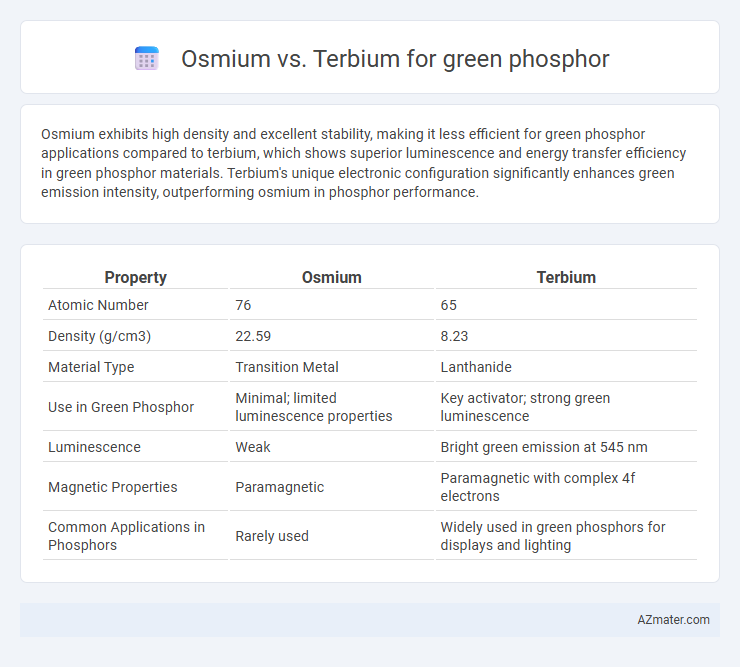Click the calendar grid icon beside the title

point(147,59)
